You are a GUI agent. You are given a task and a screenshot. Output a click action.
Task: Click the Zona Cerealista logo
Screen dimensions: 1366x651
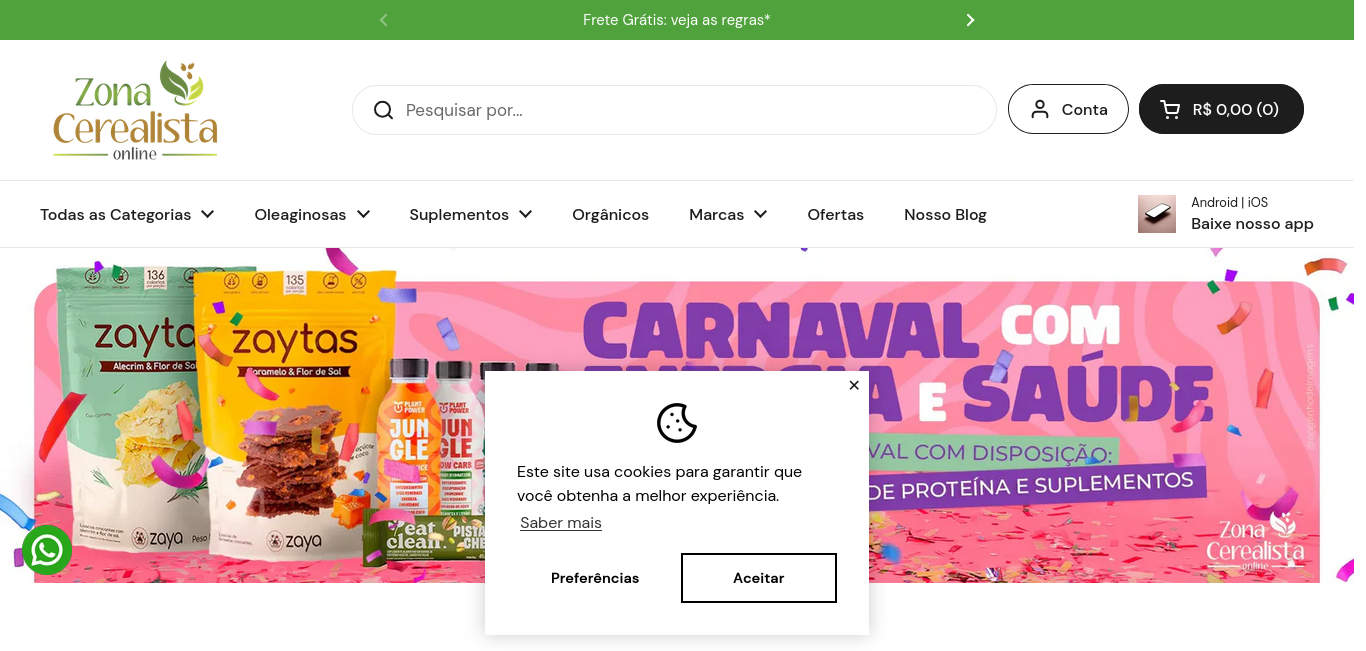(135, 110)
